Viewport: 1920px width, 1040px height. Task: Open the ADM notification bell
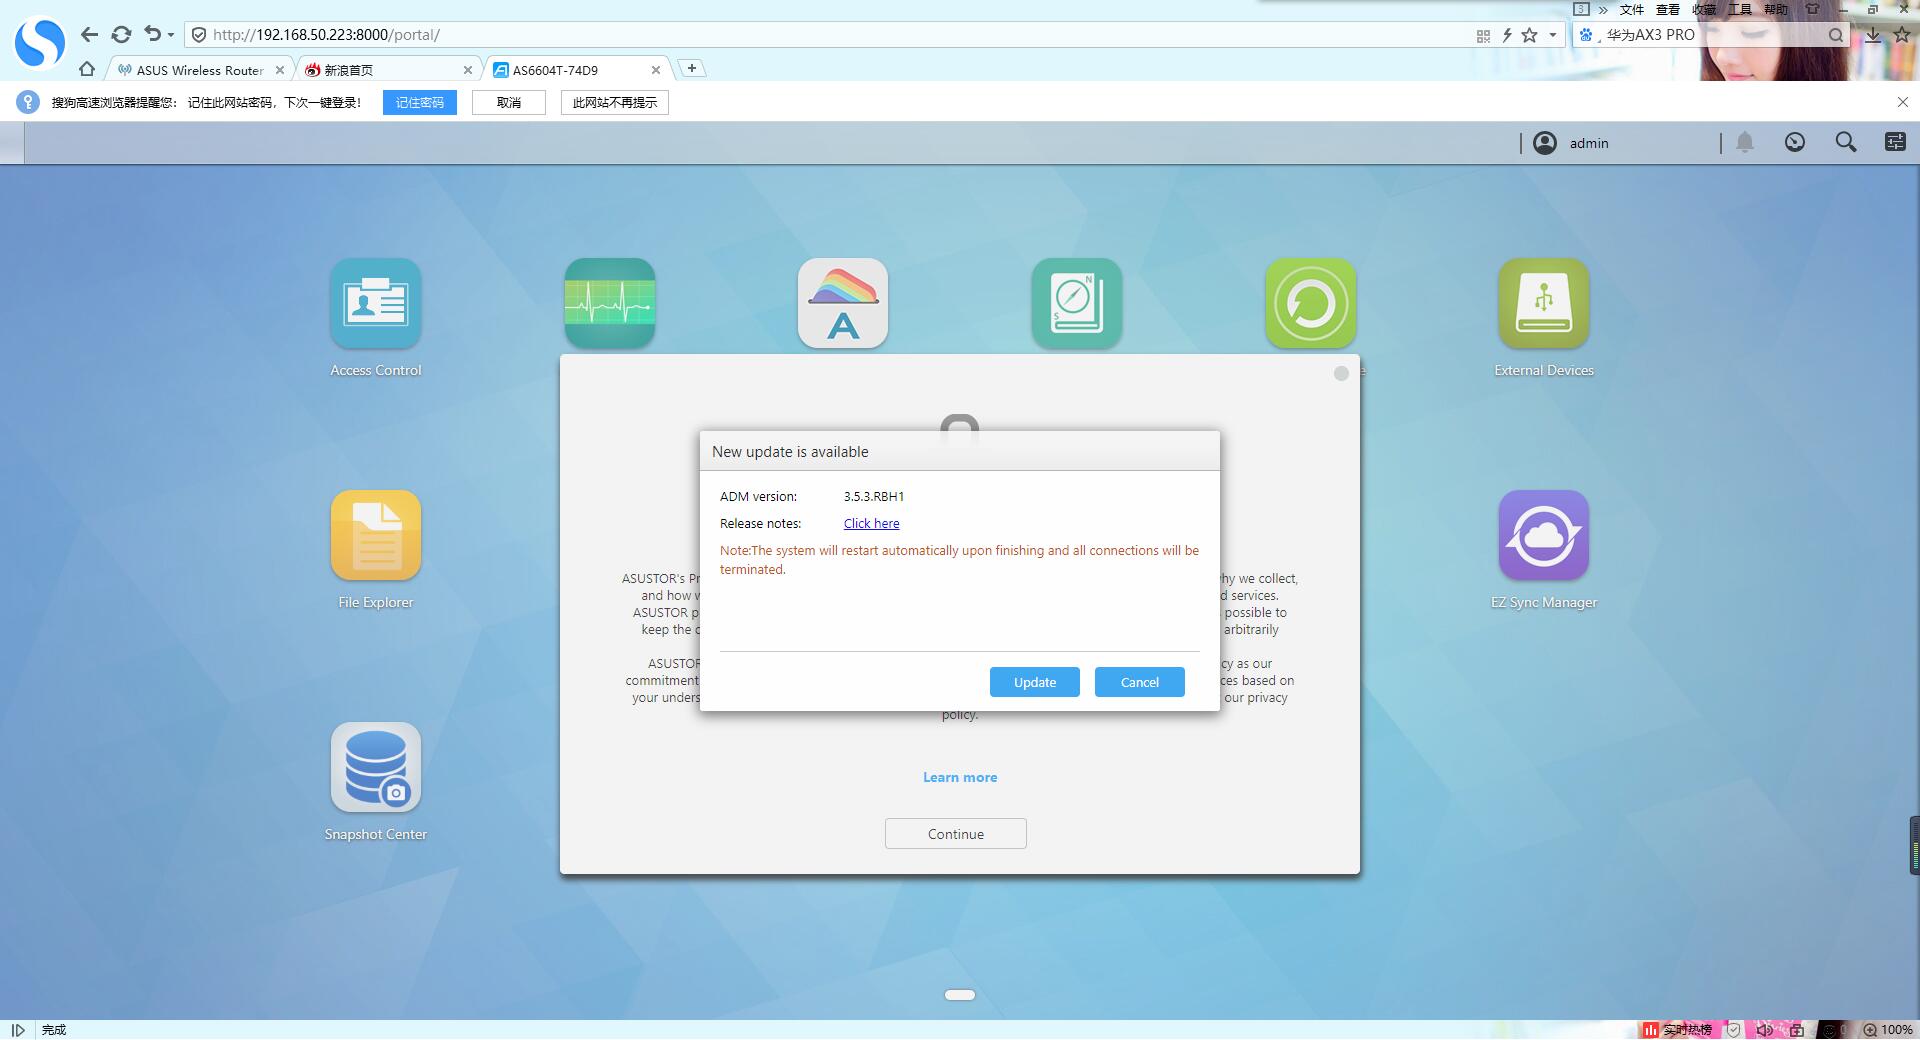pyautogui.click(x=1745, y=143)
